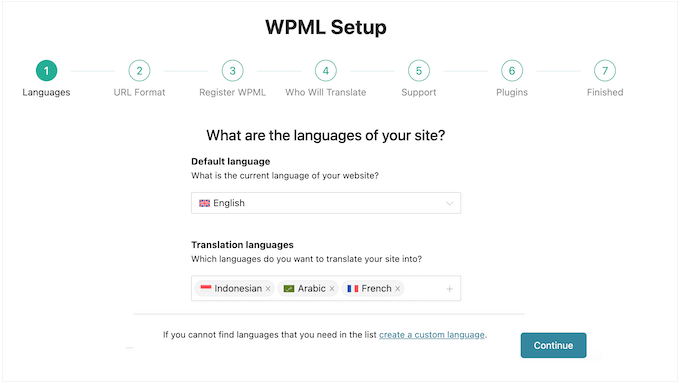Click the English flag icon

(x=204, y=203)
